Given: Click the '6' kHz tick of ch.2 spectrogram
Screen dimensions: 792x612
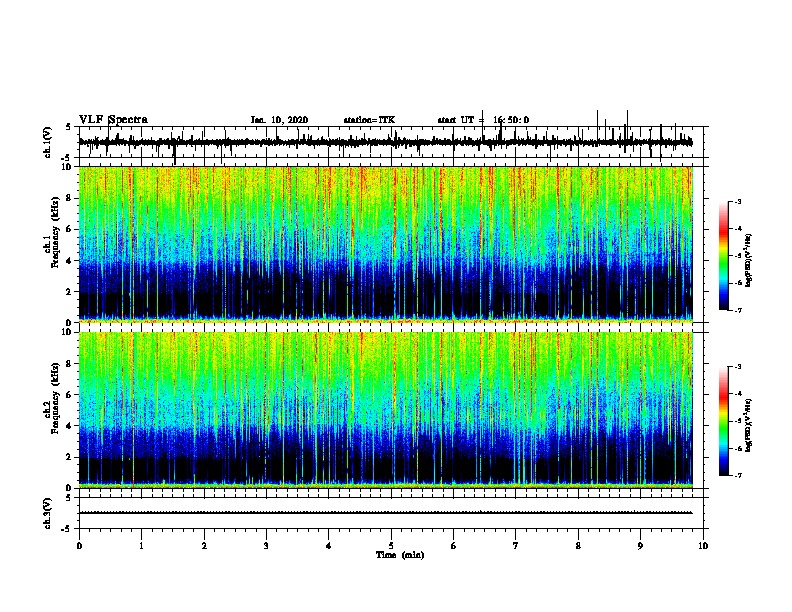Looking at the screenshot, I should coord(69,395).
